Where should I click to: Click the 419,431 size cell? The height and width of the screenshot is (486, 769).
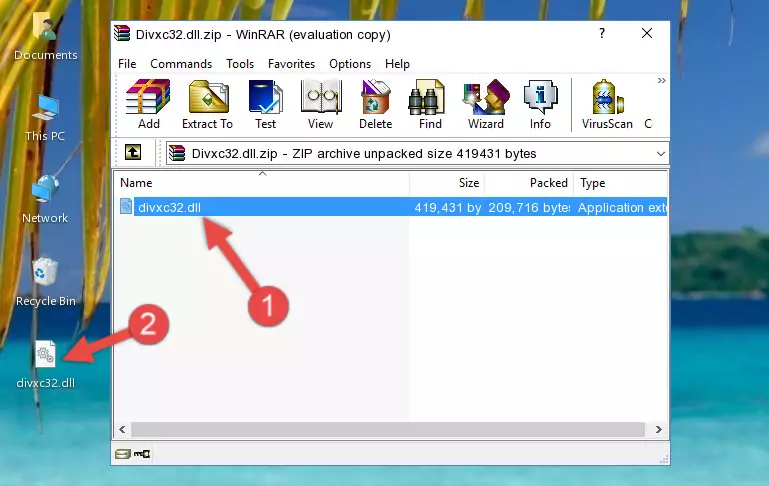tap(447, 207)
